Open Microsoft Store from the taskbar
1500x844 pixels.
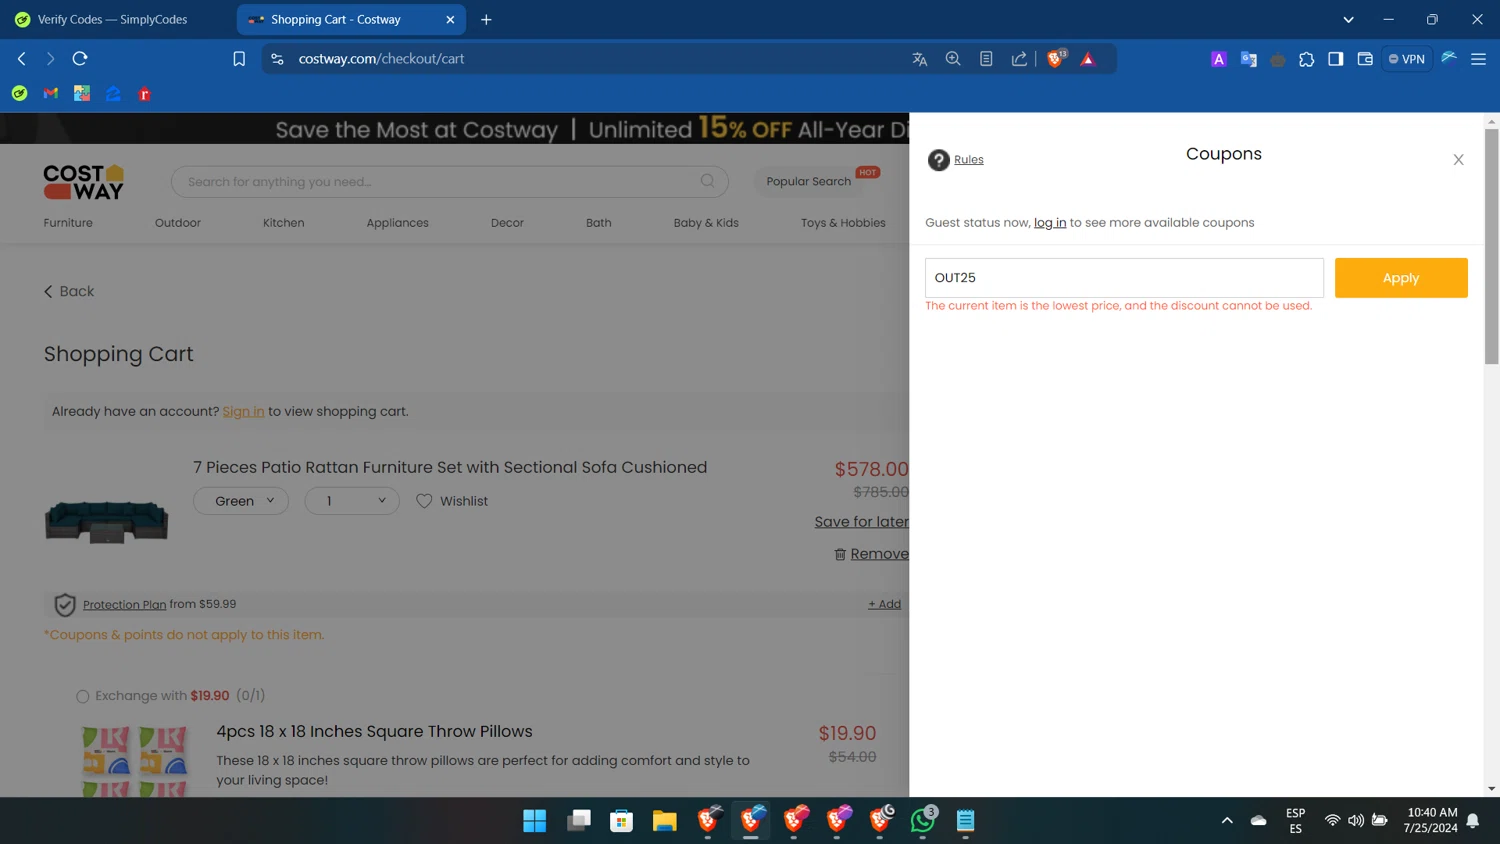coord(622,821)
